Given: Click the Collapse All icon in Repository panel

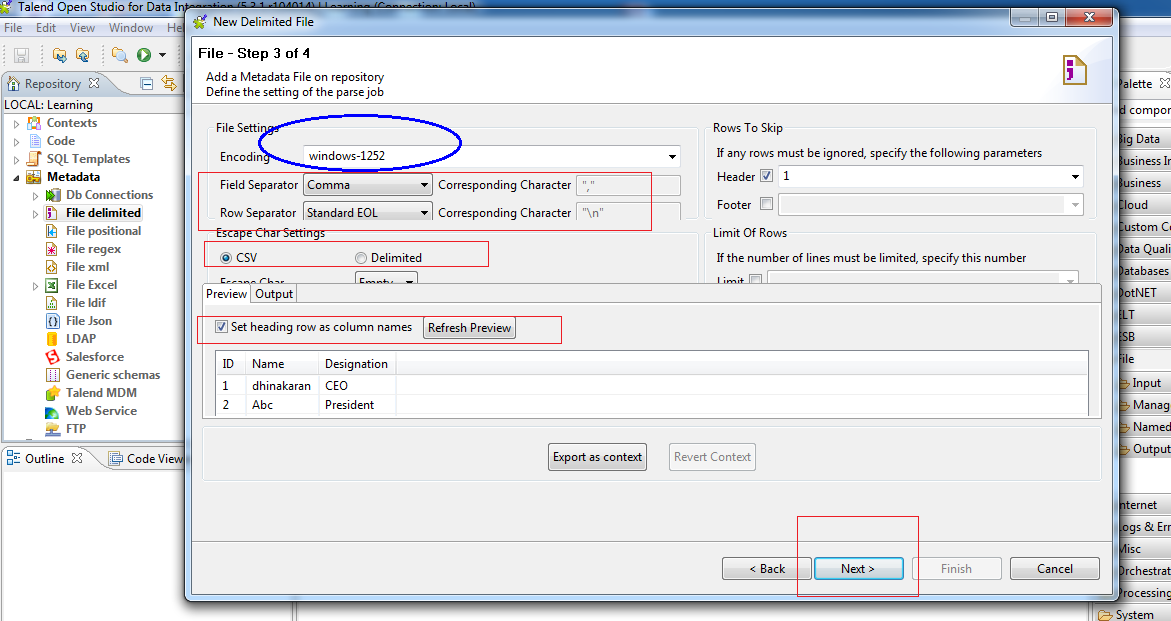Looking at the screenshot, I should pyautogui.click(x=147, y=84).
